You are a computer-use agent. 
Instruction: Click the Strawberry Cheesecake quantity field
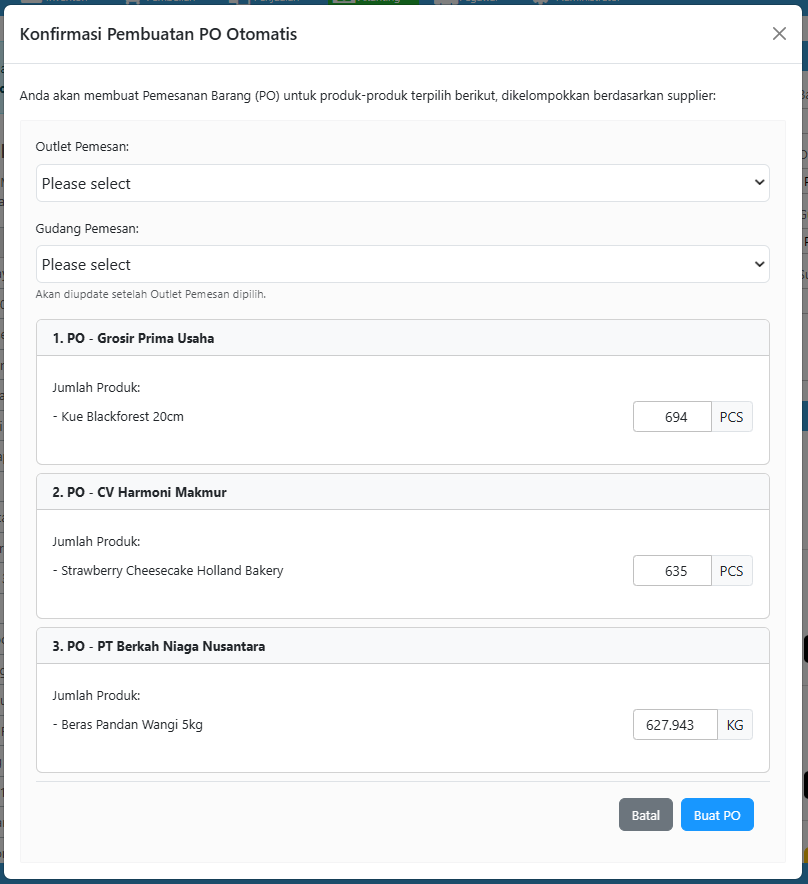click(x=672, y=571)
